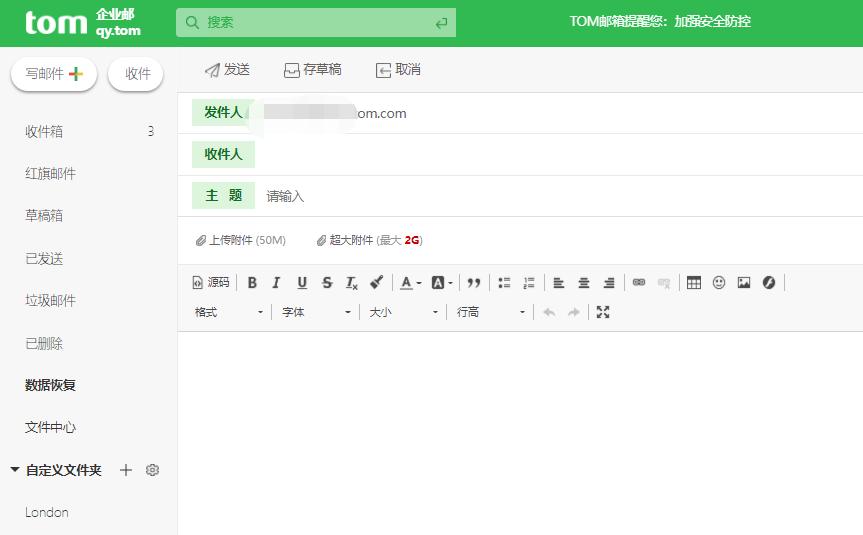Toggle 源码 source code view
Image resolution: width=863 pixels, height=535 pixels.
point(211,282)
